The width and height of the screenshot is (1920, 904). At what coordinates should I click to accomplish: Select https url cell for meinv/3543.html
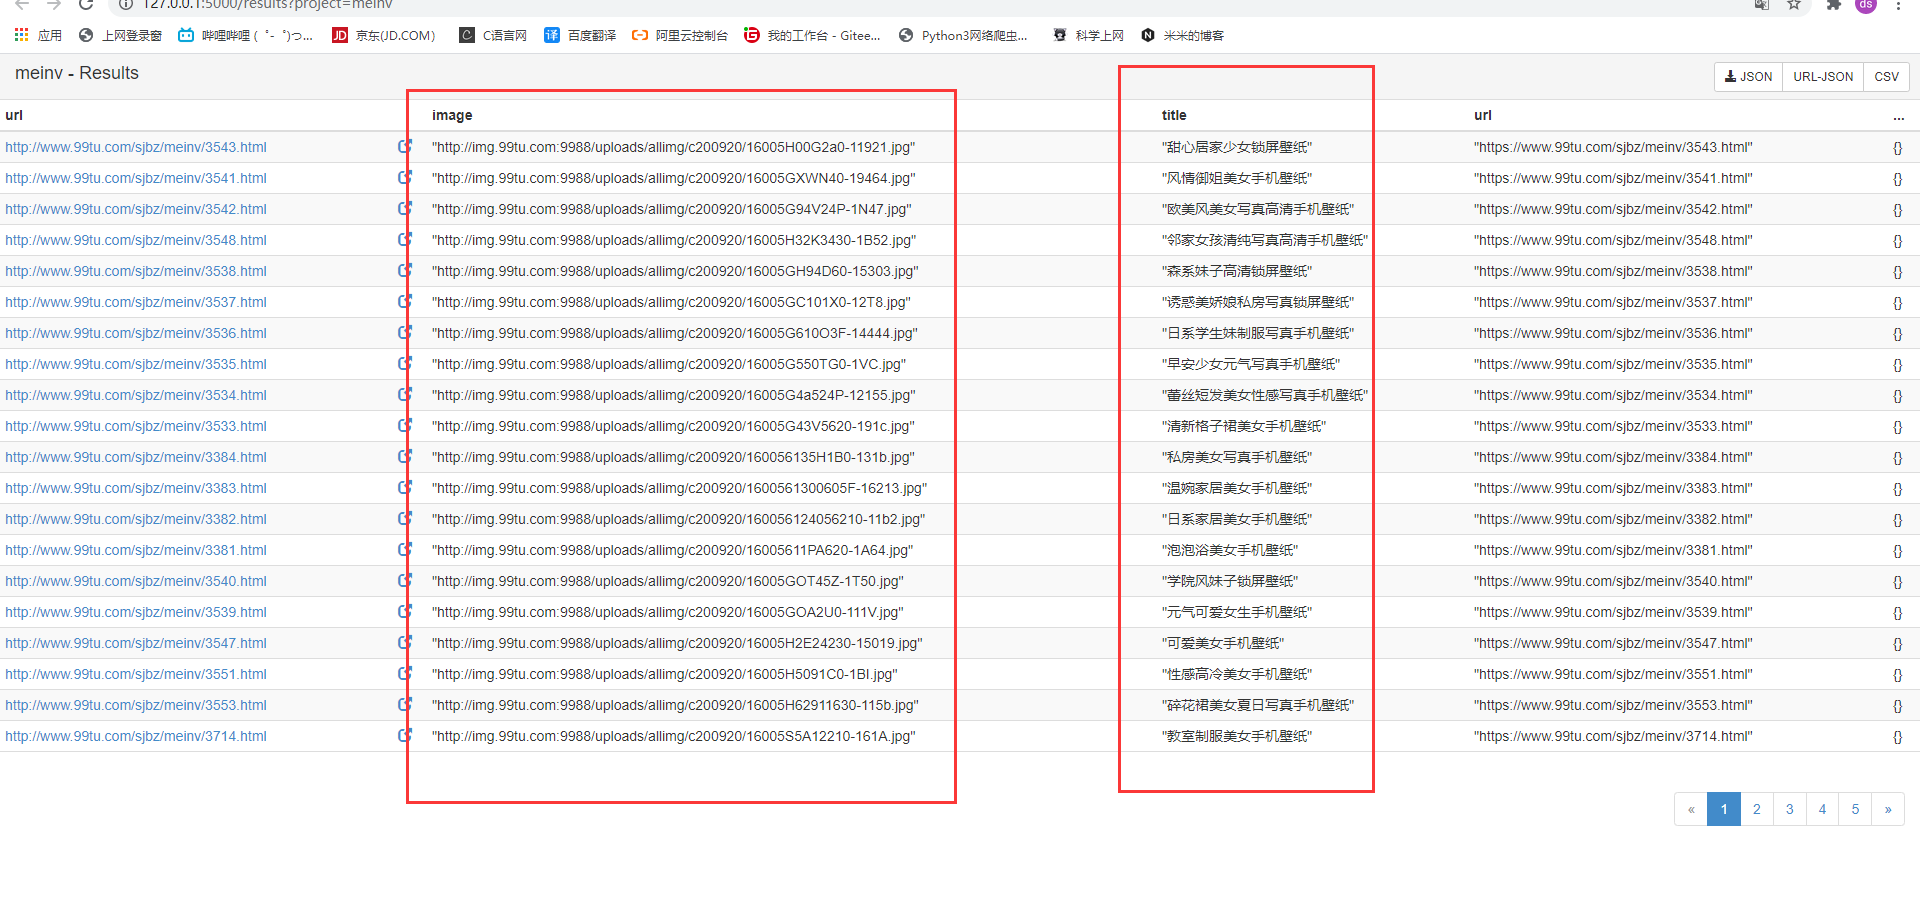coord(1613,147)
